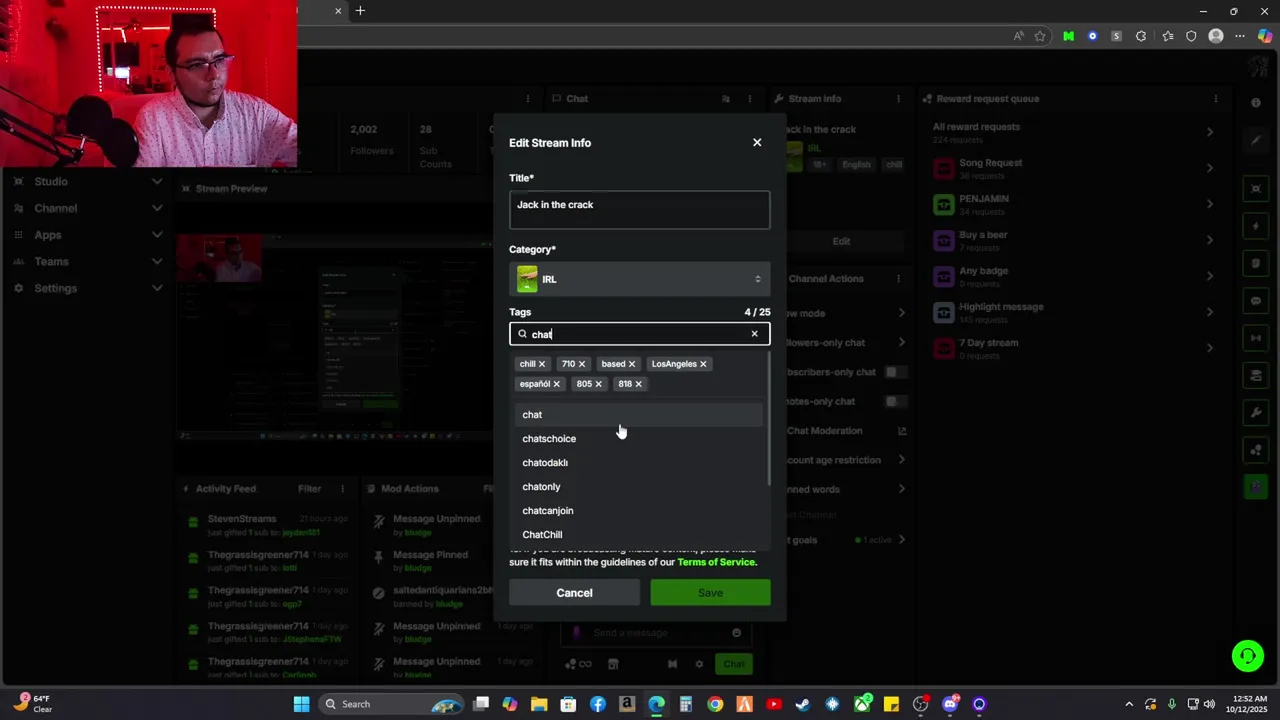Viewport: 1280px width, 720px height.
Task: Open Activity Feed panel options menu
Action: [343, 489]
